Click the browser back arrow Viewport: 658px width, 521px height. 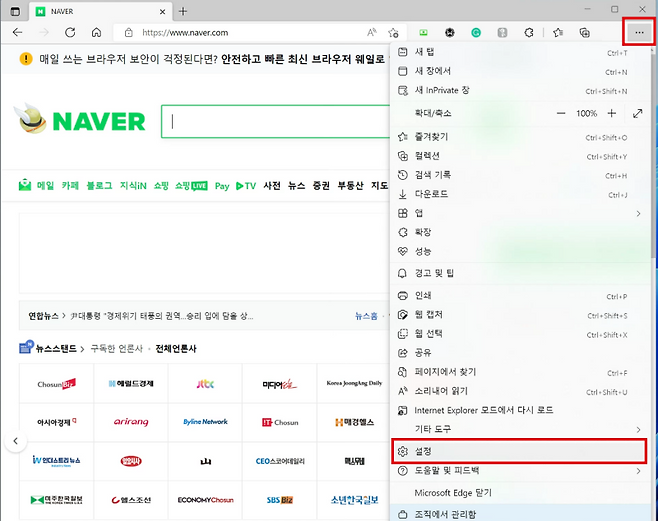pos(17,32)
